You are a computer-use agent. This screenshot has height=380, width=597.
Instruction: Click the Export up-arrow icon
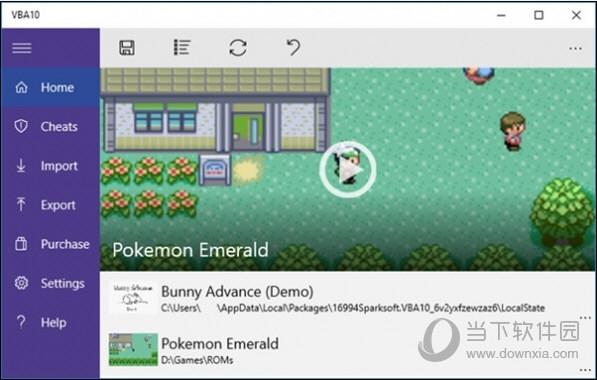21,204
